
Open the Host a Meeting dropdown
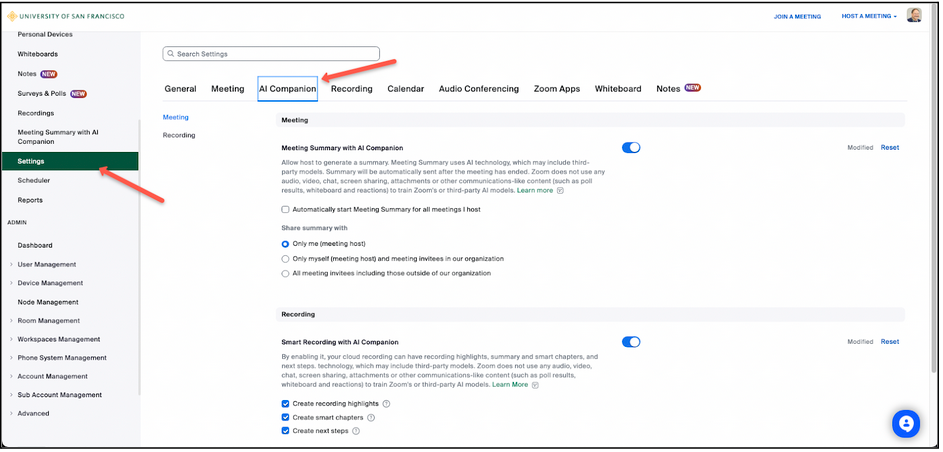coord(868,16)
